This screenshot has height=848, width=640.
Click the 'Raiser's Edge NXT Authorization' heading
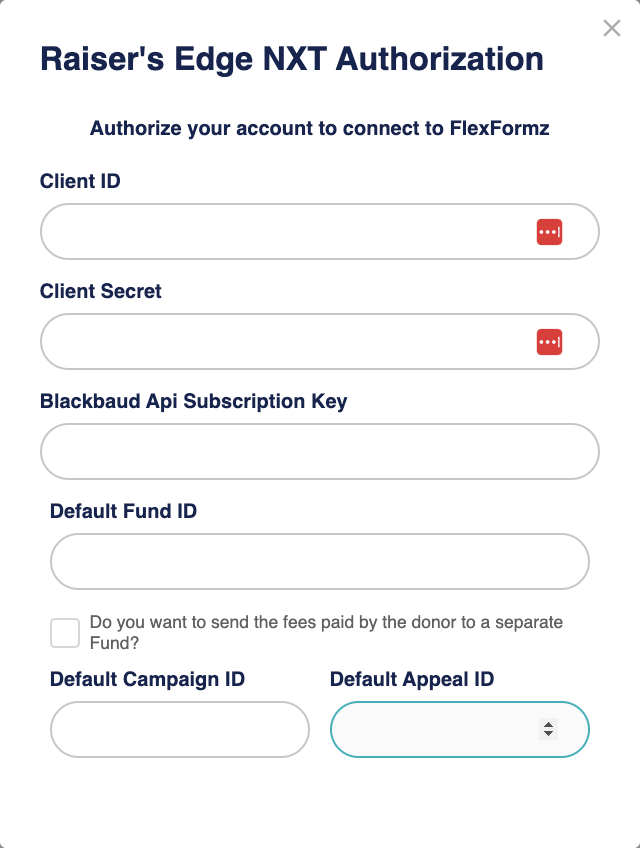(x=292, y=58)
